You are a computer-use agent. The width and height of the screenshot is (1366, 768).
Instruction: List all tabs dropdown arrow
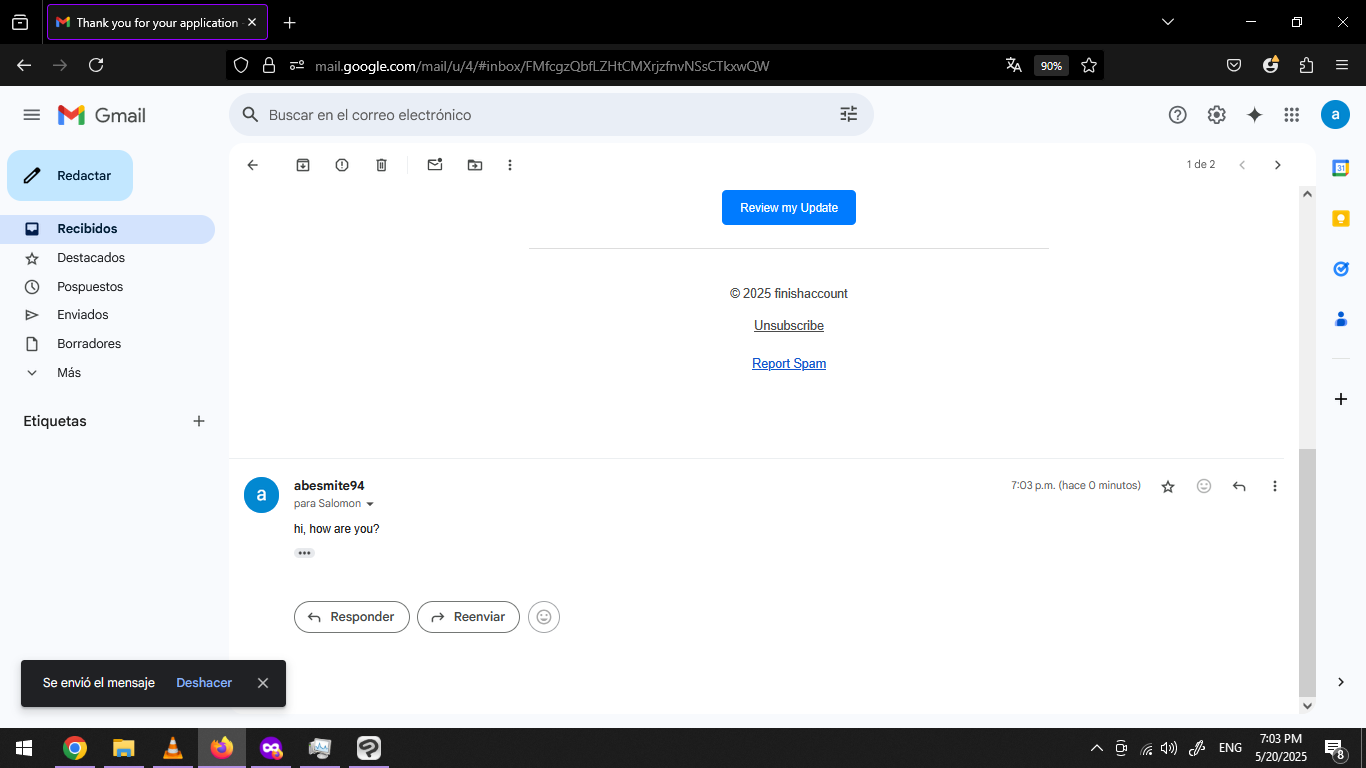point(1167,22)
